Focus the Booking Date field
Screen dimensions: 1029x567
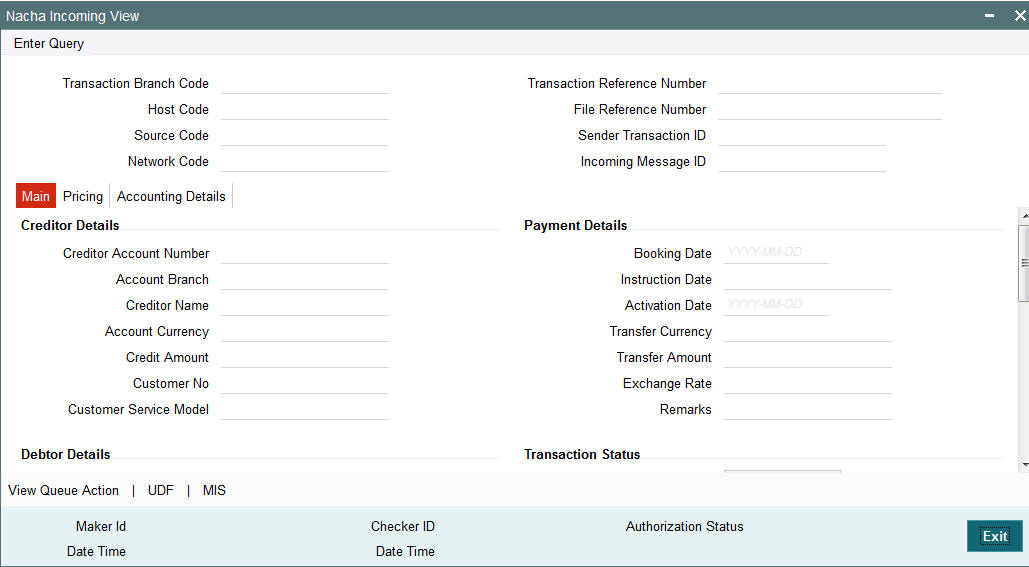(x=776, y=253)
